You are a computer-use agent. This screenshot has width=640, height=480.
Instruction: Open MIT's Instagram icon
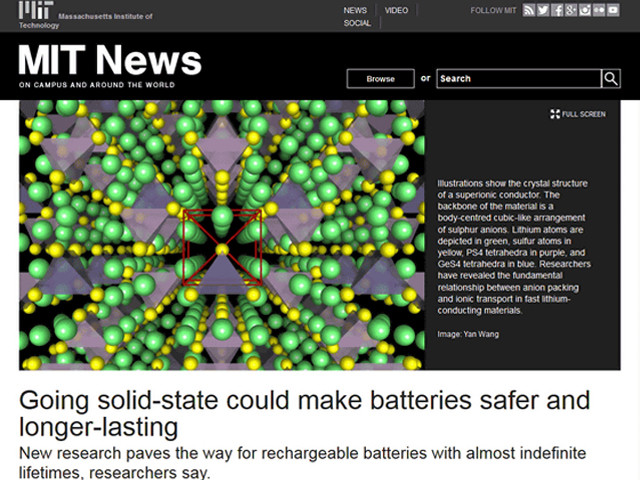click(x=585, y=10)
